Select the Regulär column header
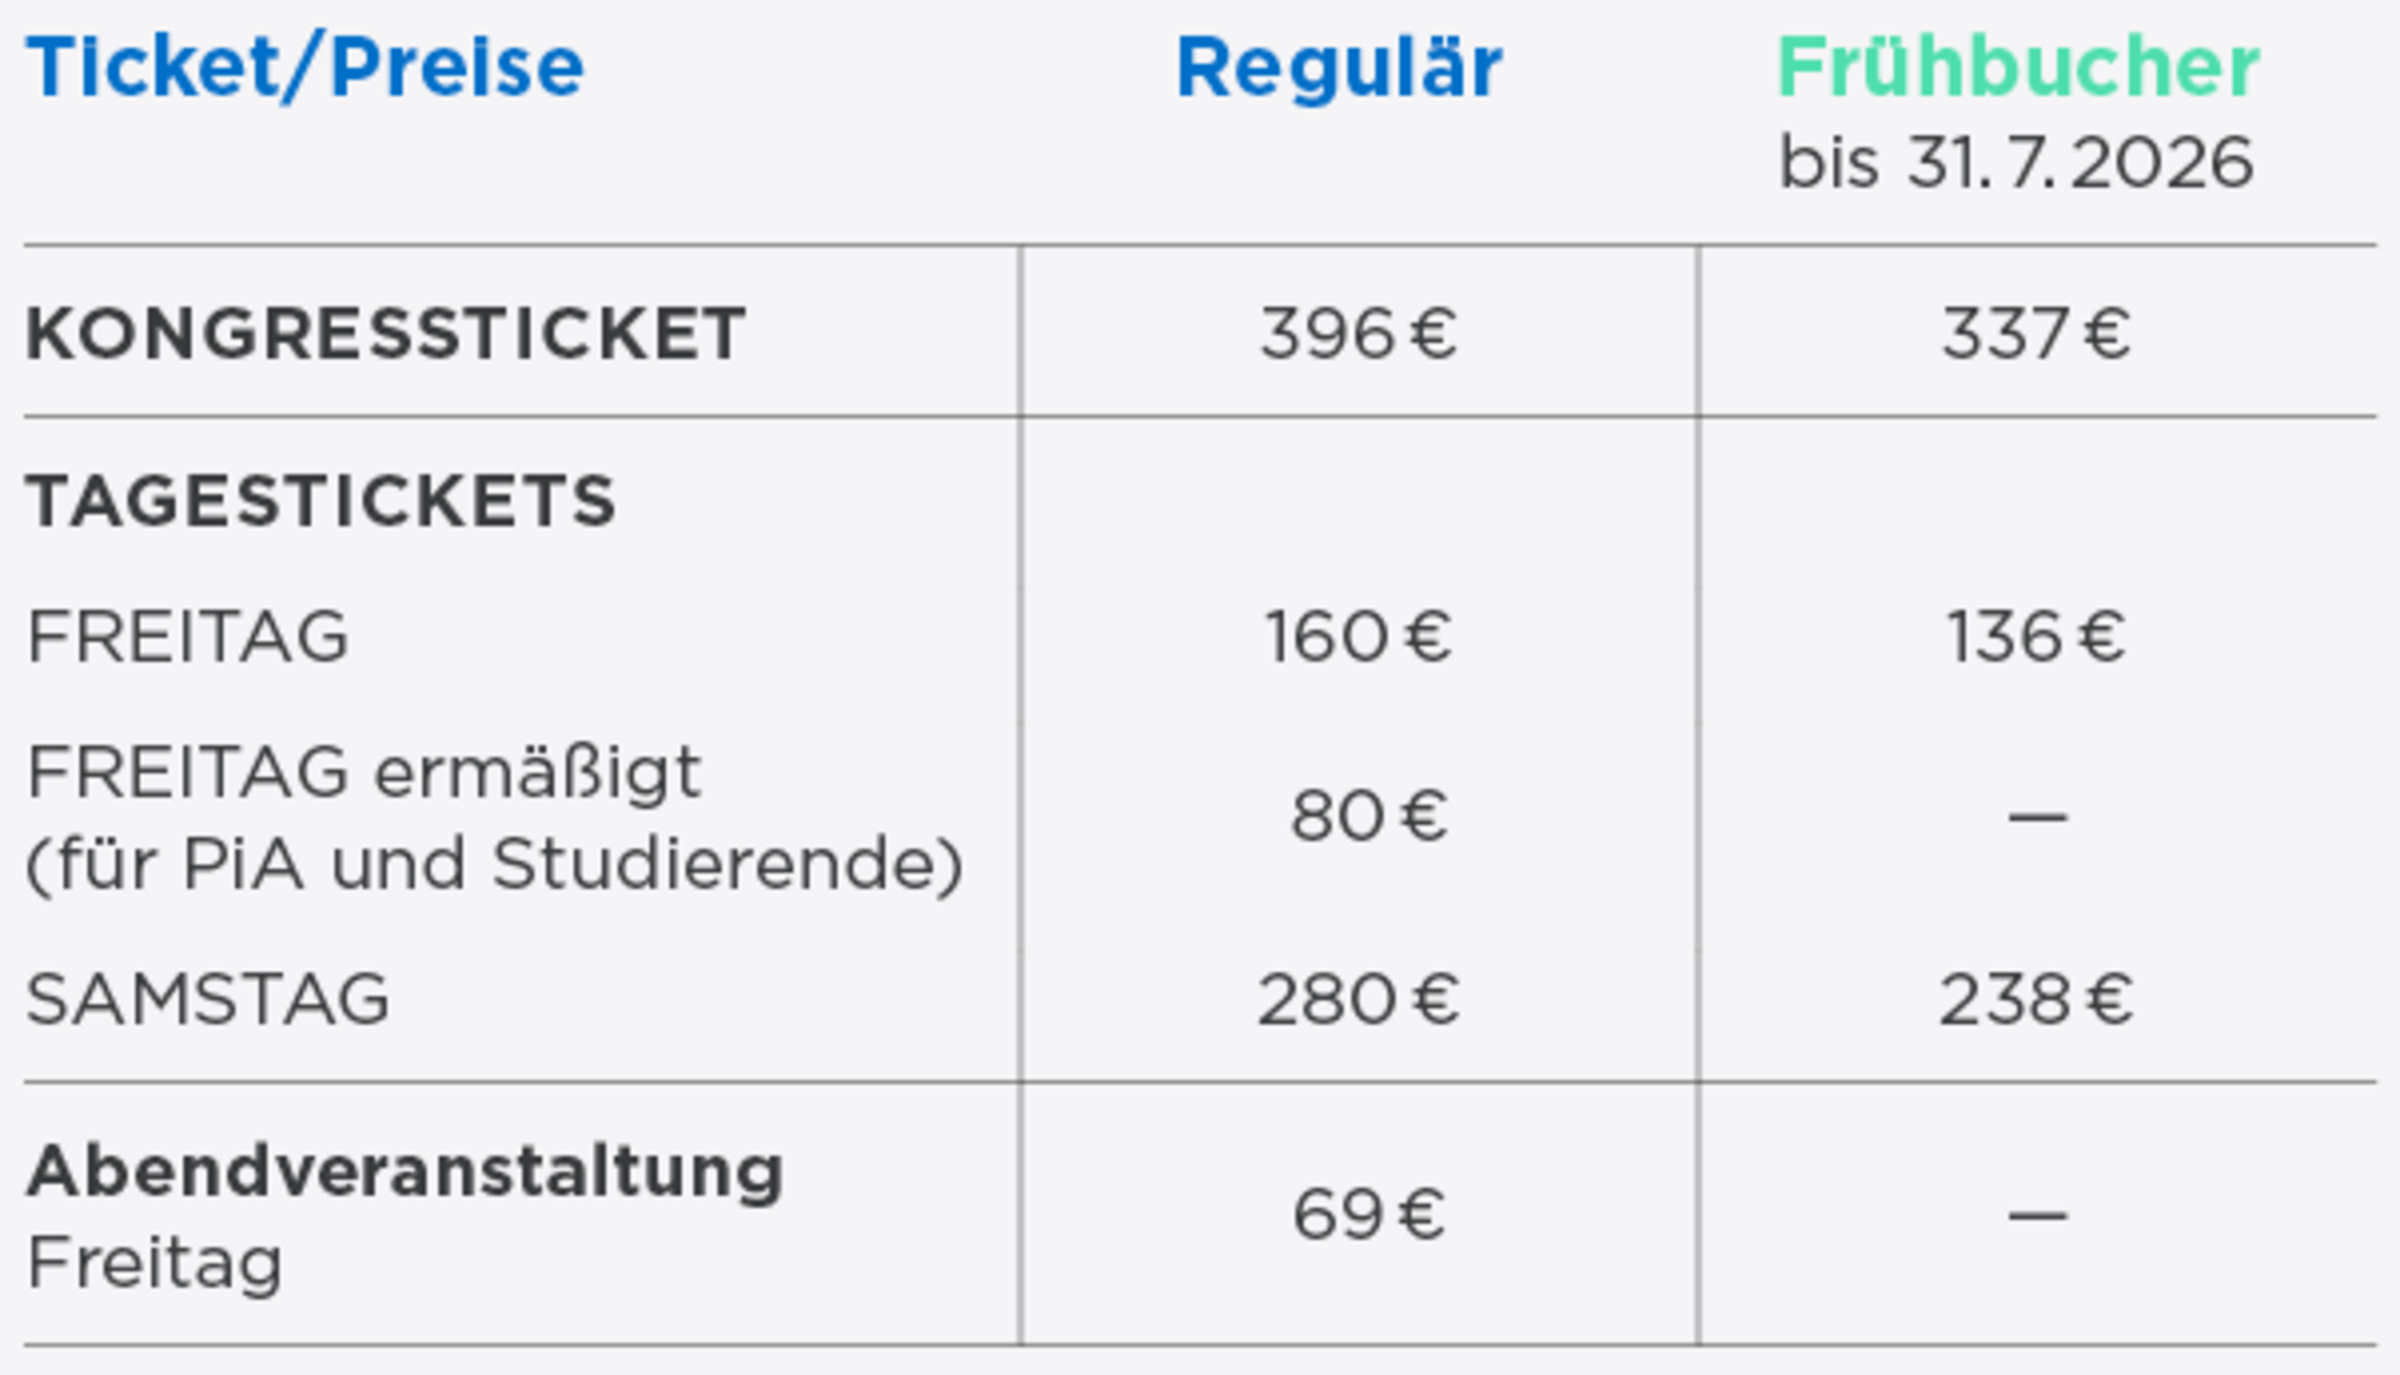 [x=1339, y=68]
